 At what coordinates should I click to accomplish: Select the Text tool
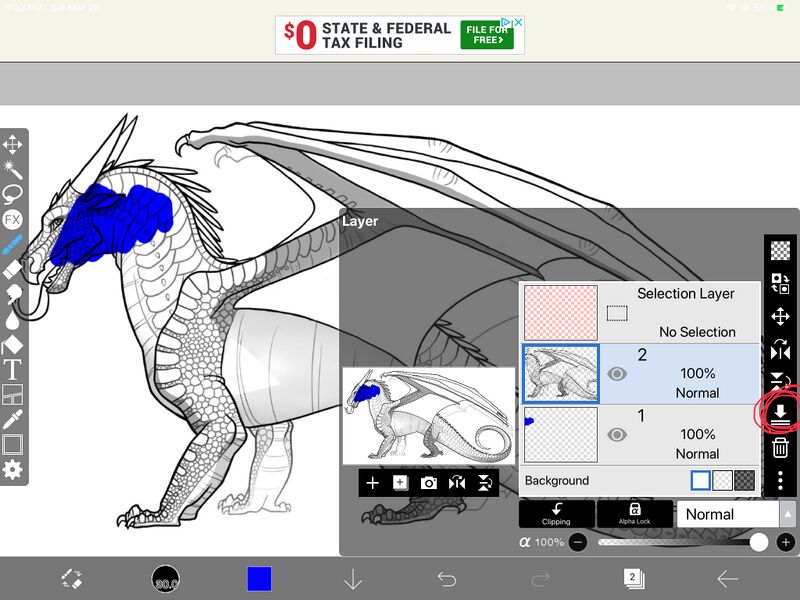point(13,369)
